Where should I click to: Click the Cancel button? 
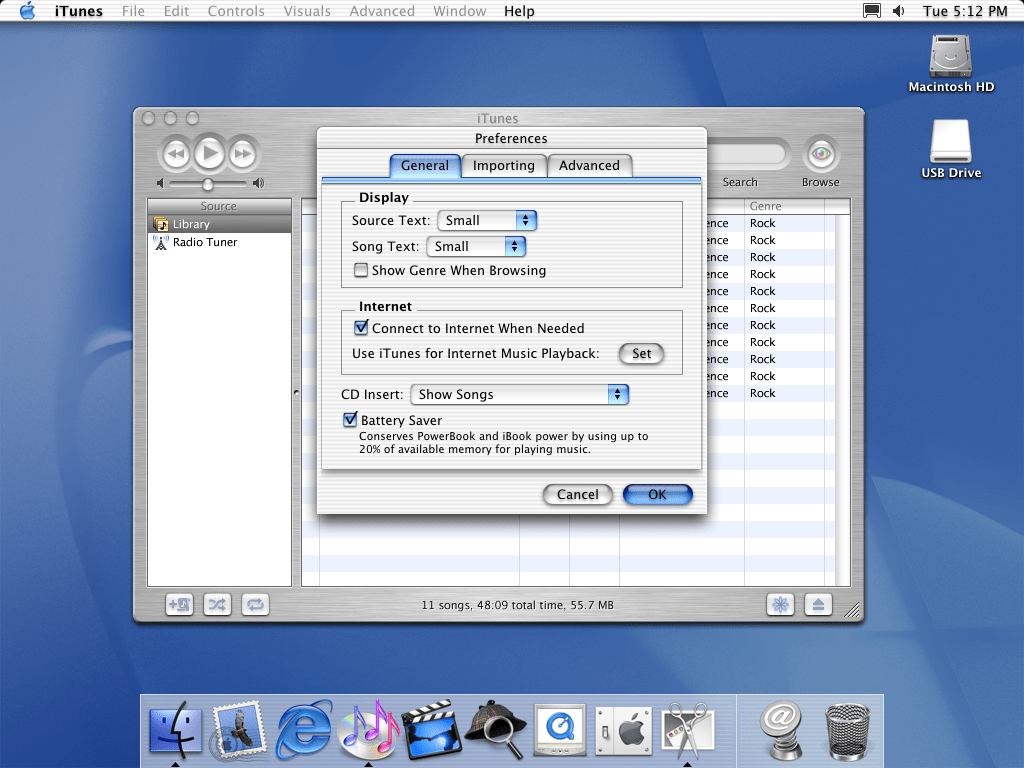[x=577, y=494]
